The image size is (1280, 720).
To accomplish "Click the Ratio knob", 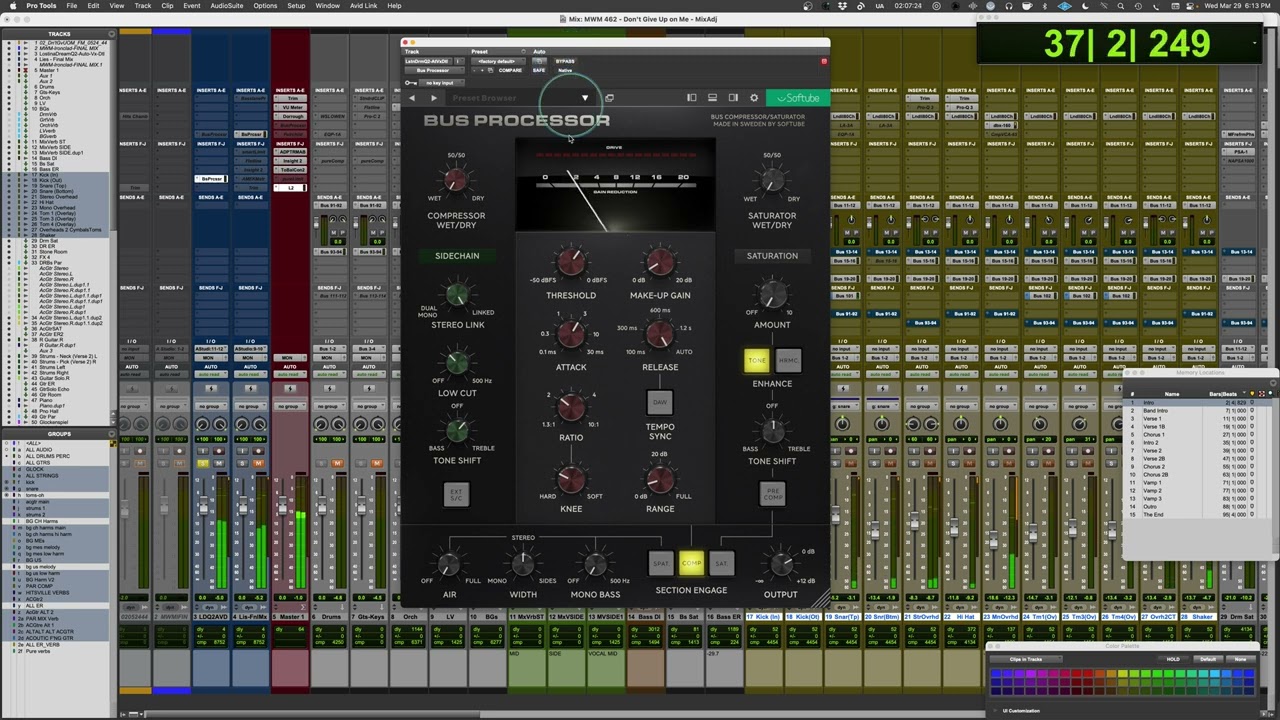I will click(571, 406).
